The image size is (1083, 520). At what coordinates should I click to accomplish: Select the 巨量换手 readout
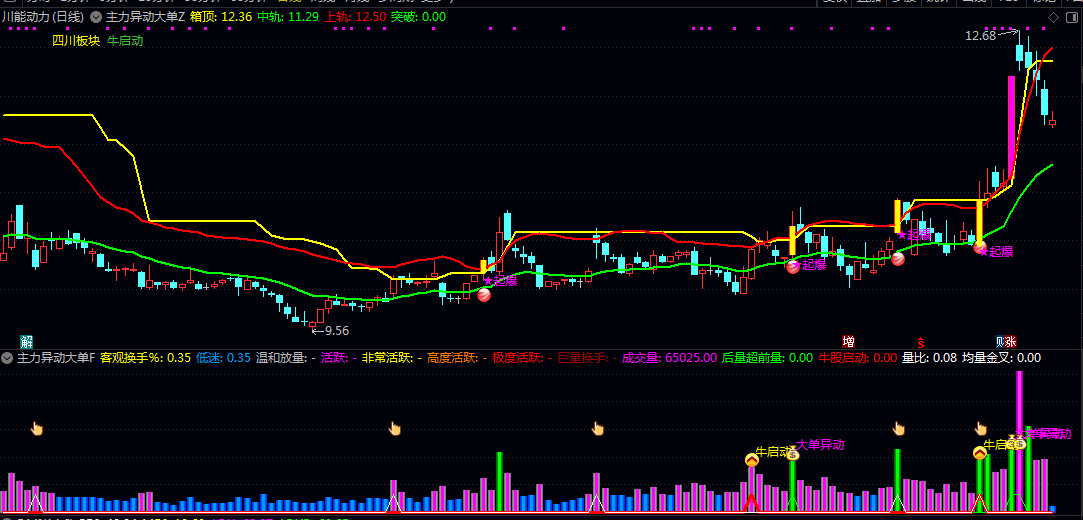coord(587,358)
